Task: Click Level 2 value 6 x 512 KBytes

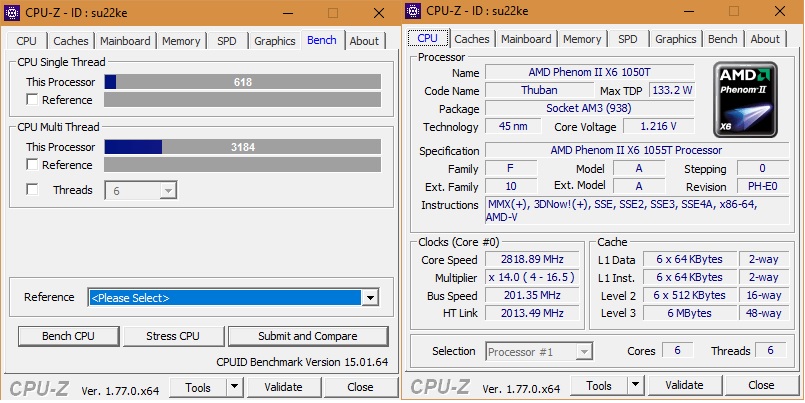Action: [689, 295]
